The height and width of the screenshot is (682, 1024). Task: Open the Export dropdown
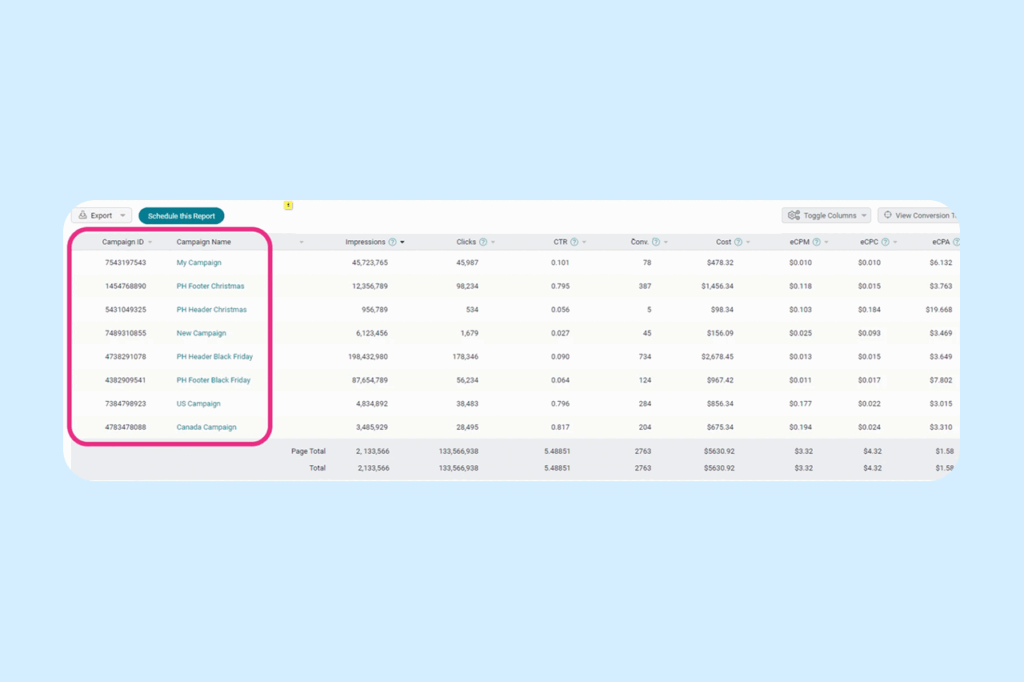101,216
